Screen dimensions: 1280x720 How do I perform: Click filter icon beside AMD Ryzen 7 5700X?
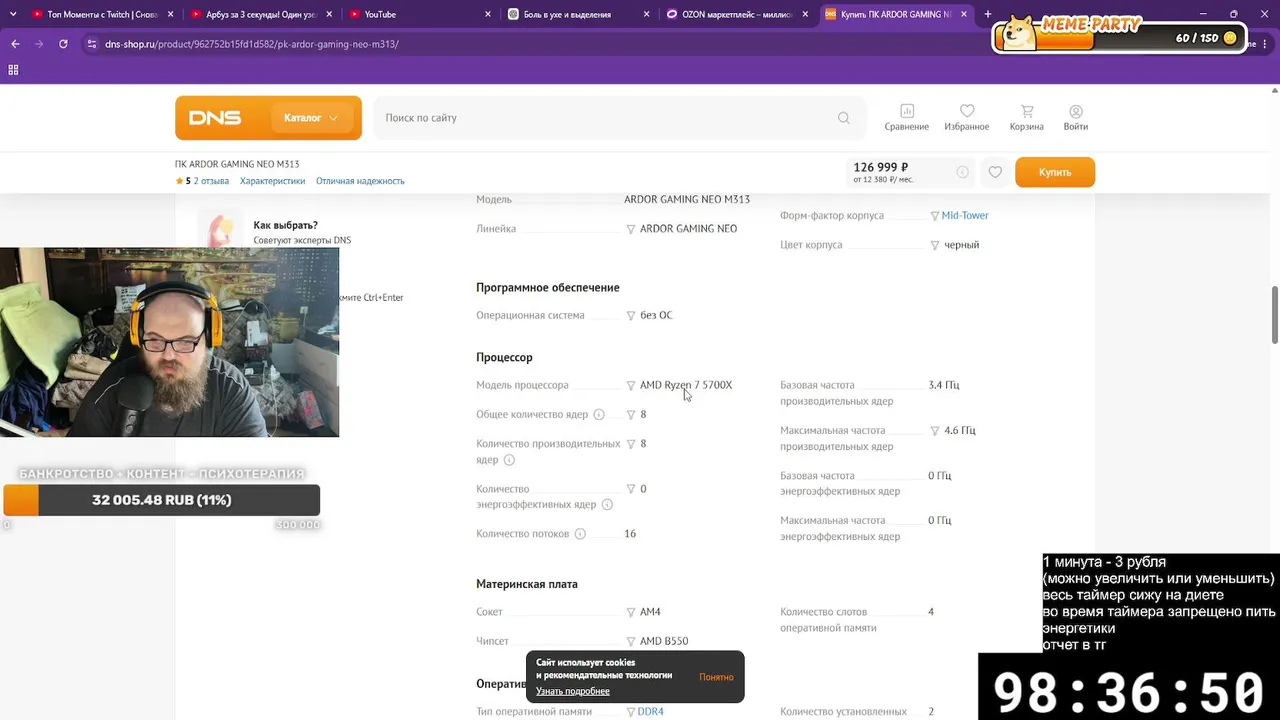[x=631, y=386]
